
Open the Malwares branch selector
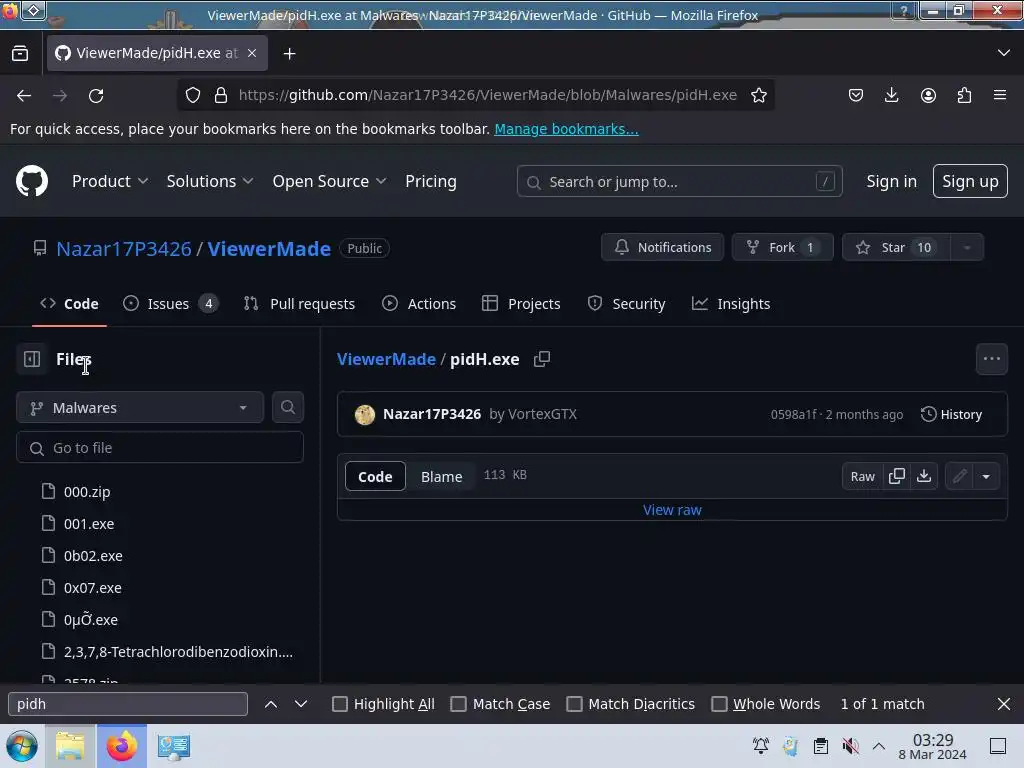(x=140, y=408)
